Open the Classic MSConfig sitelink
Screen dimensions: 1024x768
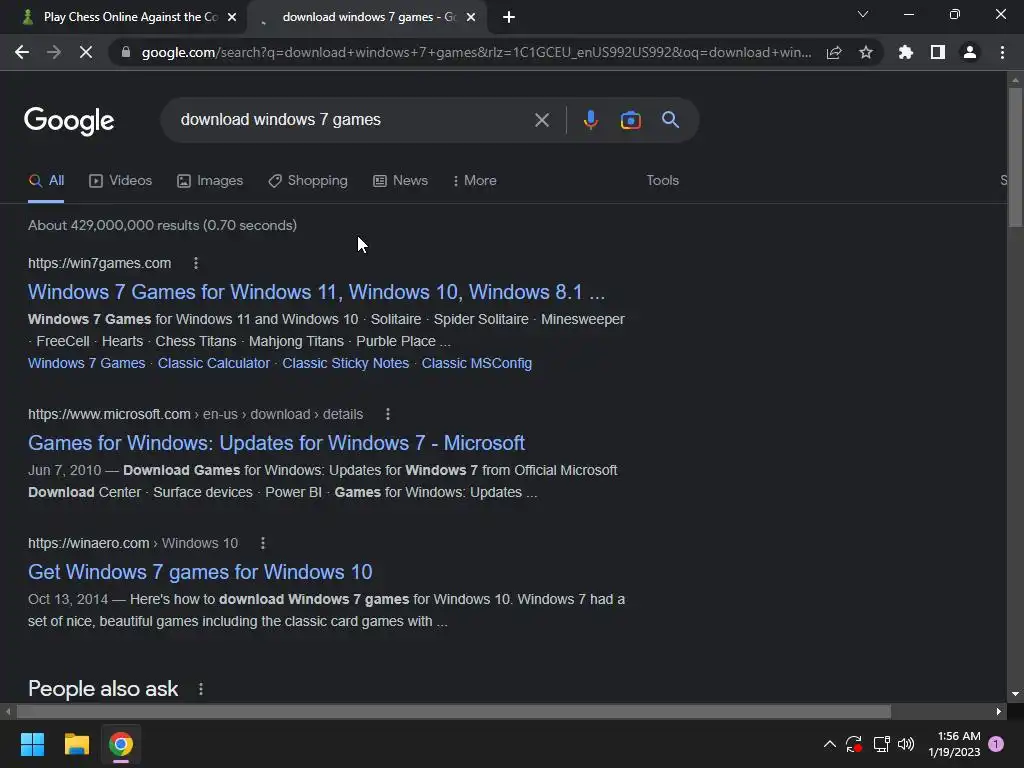pyautogui.click(x=476, y=363)
